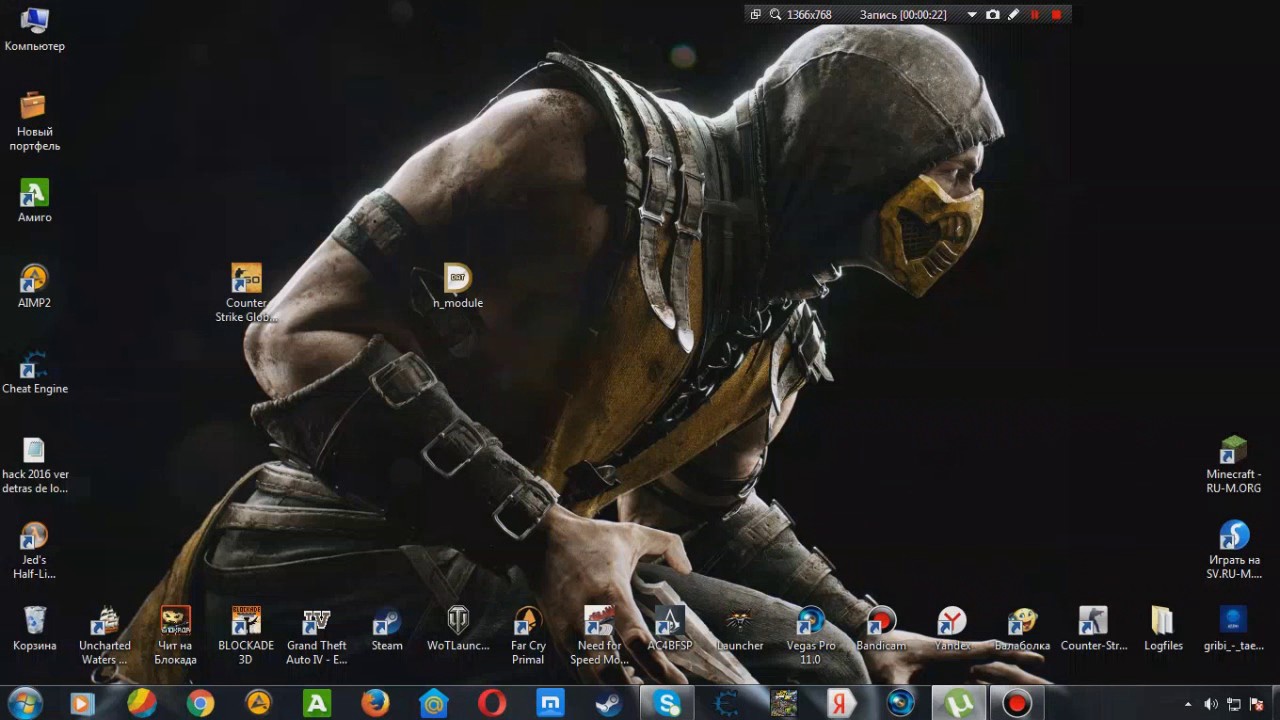Stop the Bandicam recording with red square

pyautogui.click(x=1056, y=15)
